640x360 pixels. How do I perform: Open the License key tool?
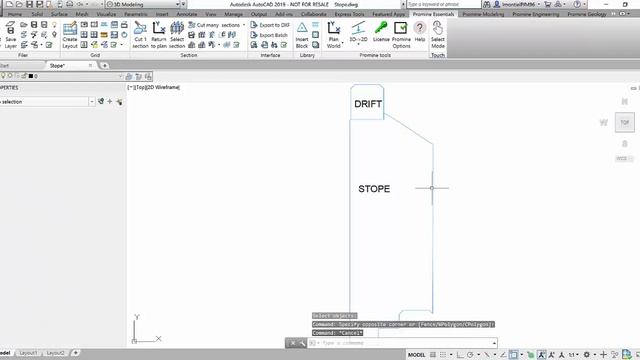[381, 32]
